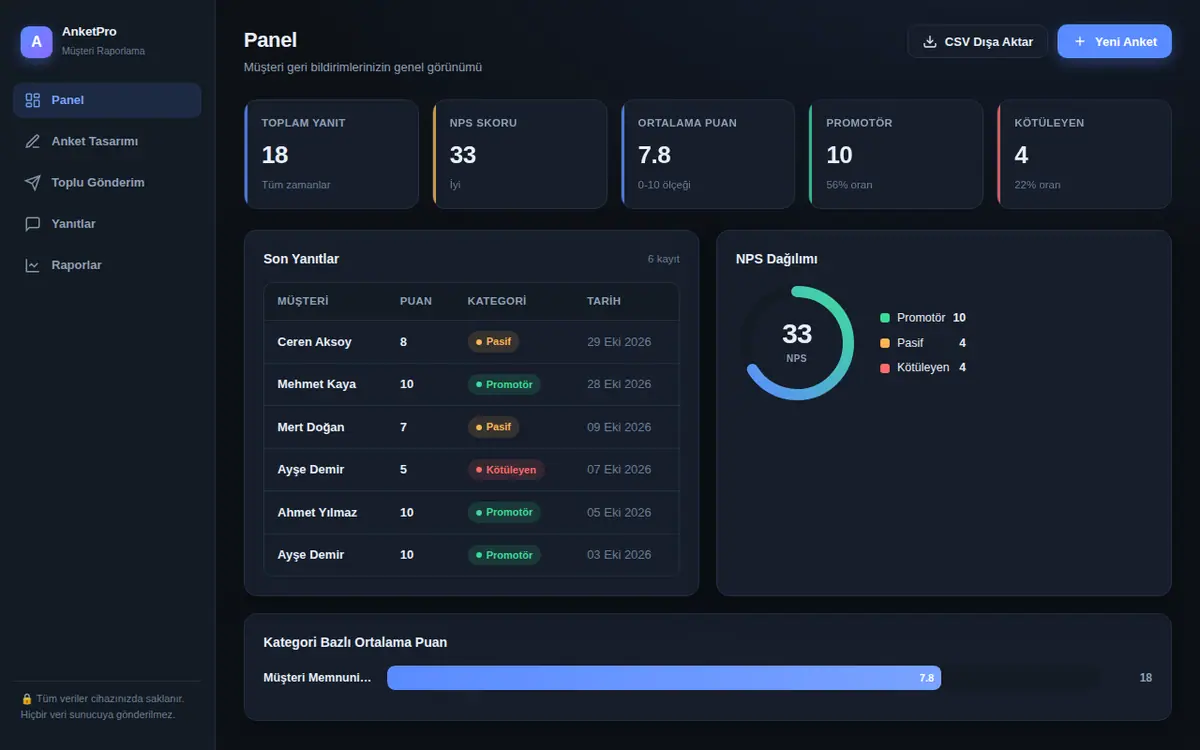
Task: Open the Panel menu item
Action: (107, 100)
